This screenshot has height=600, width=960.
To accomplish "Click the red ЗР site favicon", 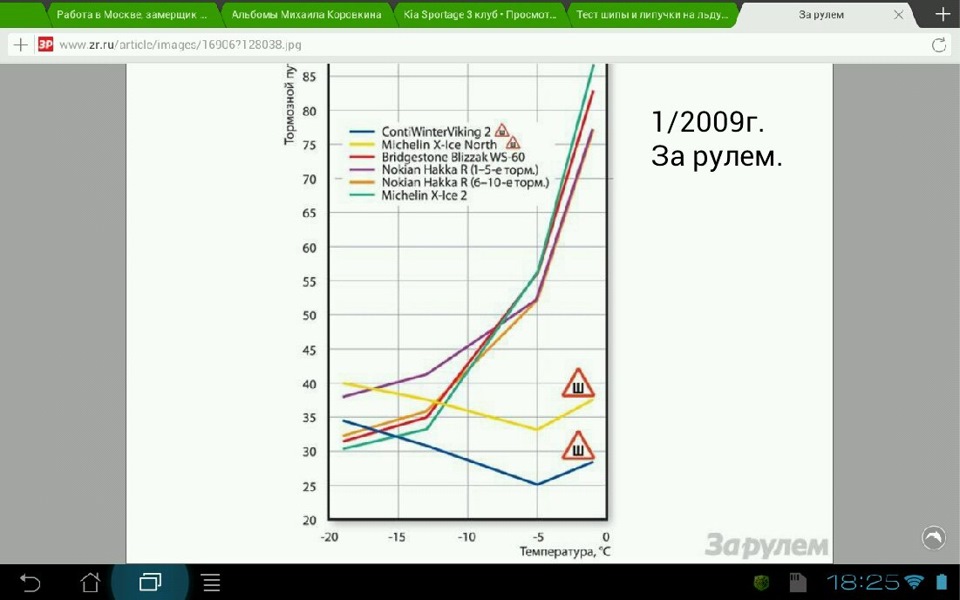I will coord(45,44).
